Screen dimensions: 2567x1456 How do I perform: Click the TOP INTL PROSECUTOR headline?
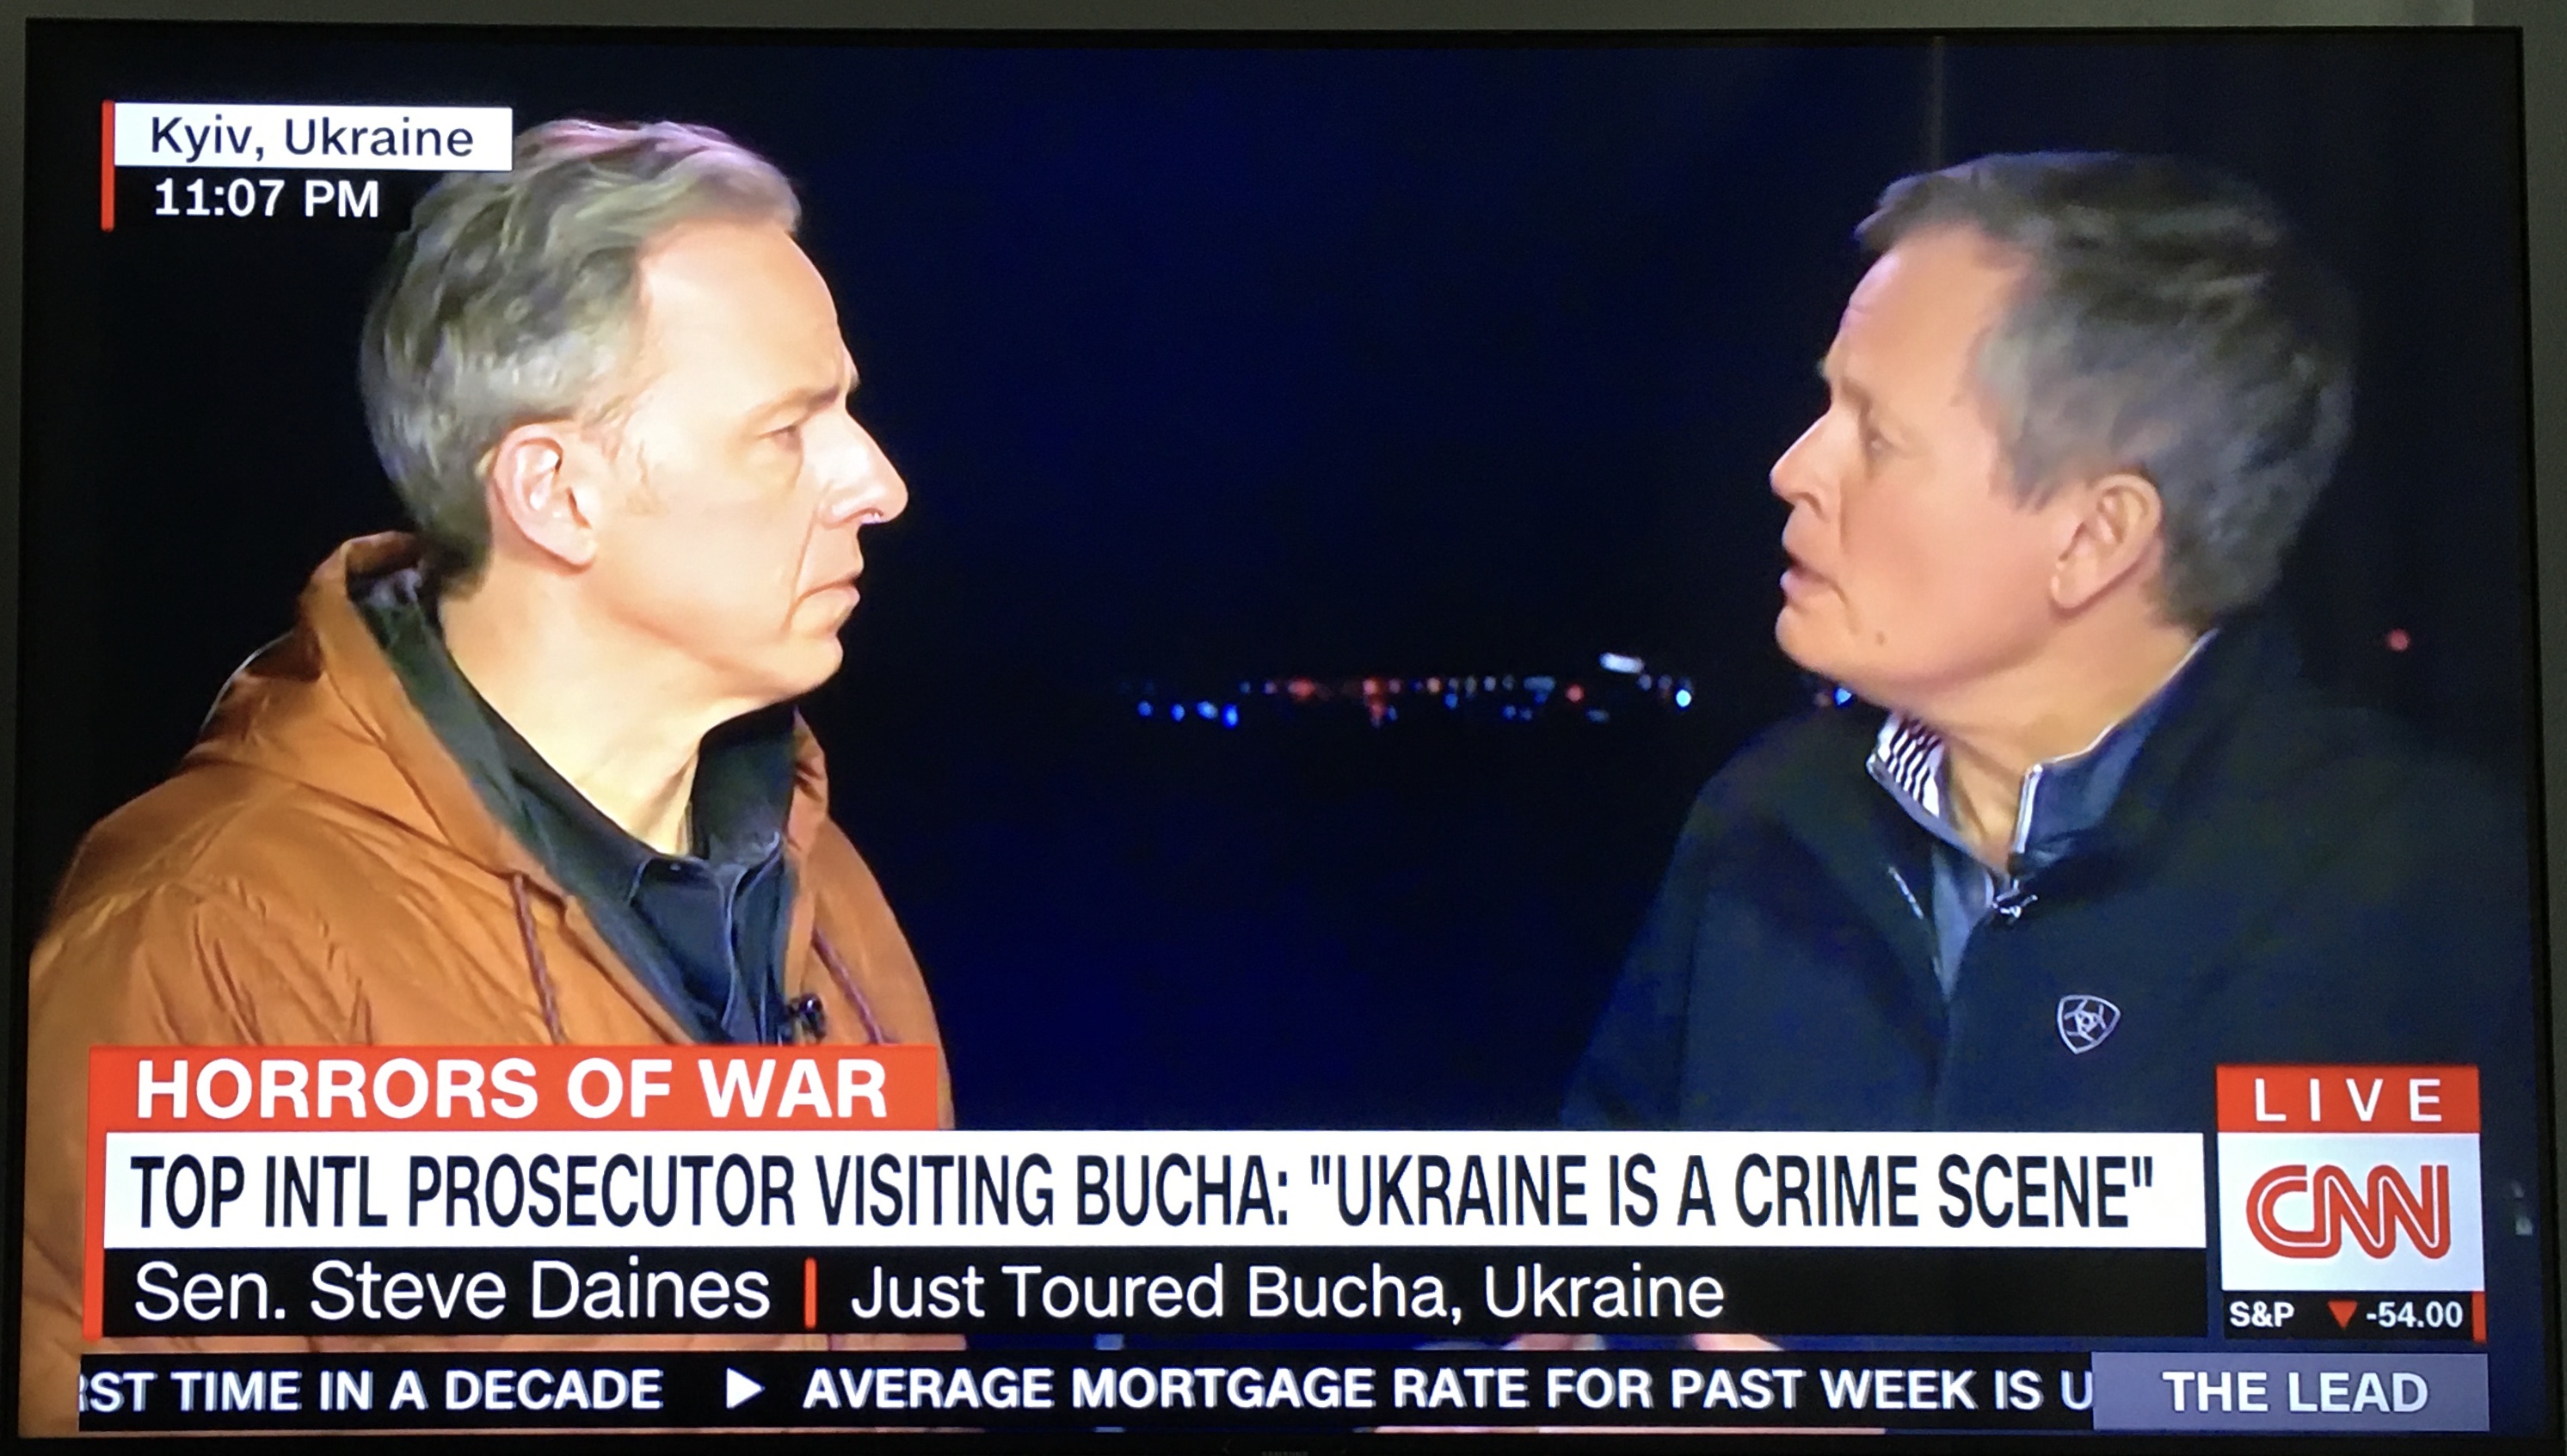click(x=1141, y=1192)
